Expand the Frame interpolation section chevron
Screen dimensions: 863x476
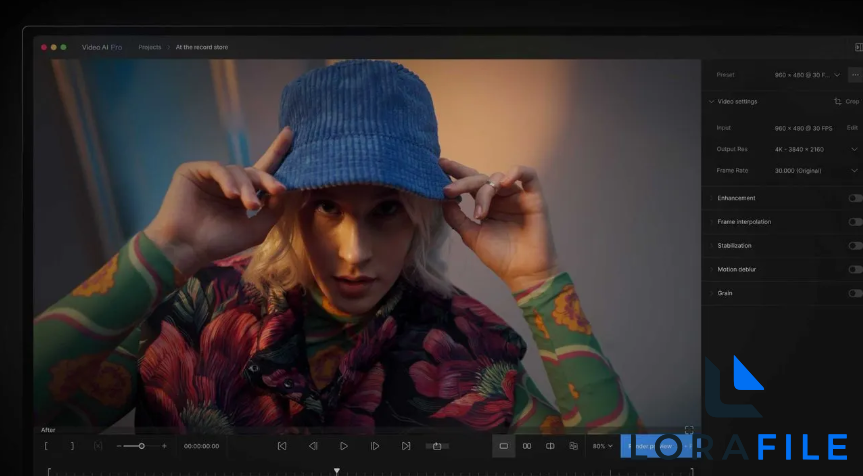[x=711, y=222]
